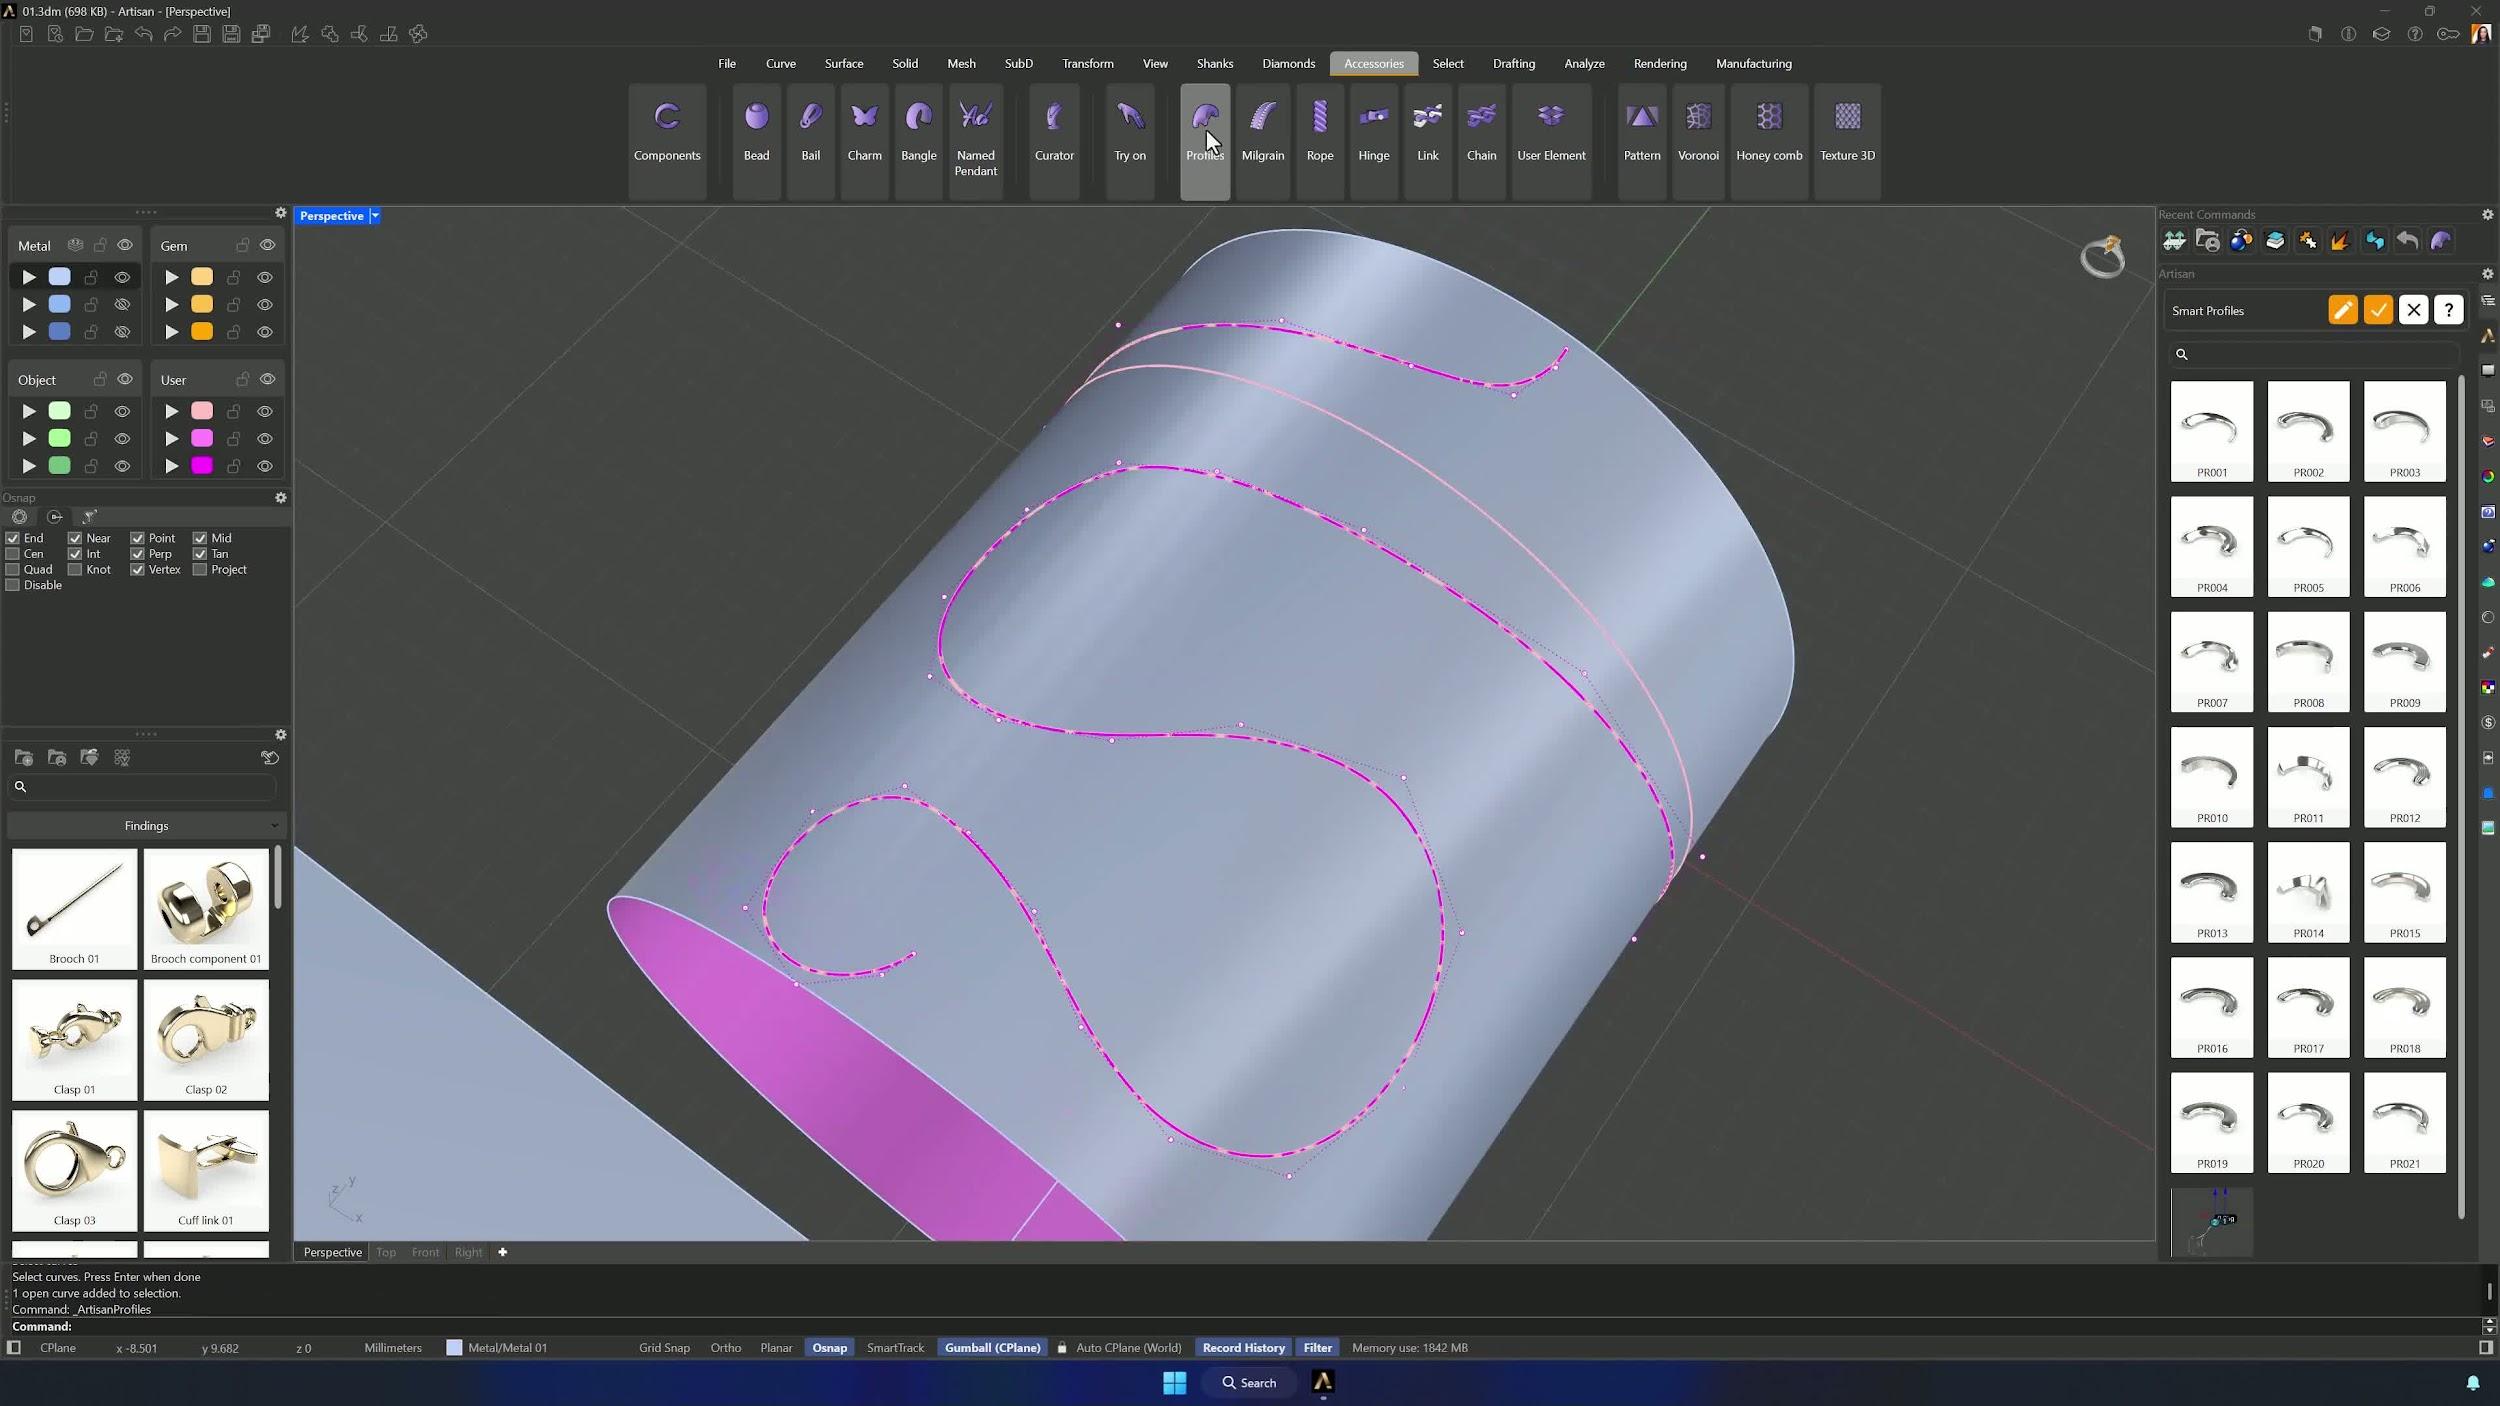Confirm Smart Profiles with the checkmark icon
The width and height of the screenshot is (2500, 1406).
click(x=2378, y=310)
